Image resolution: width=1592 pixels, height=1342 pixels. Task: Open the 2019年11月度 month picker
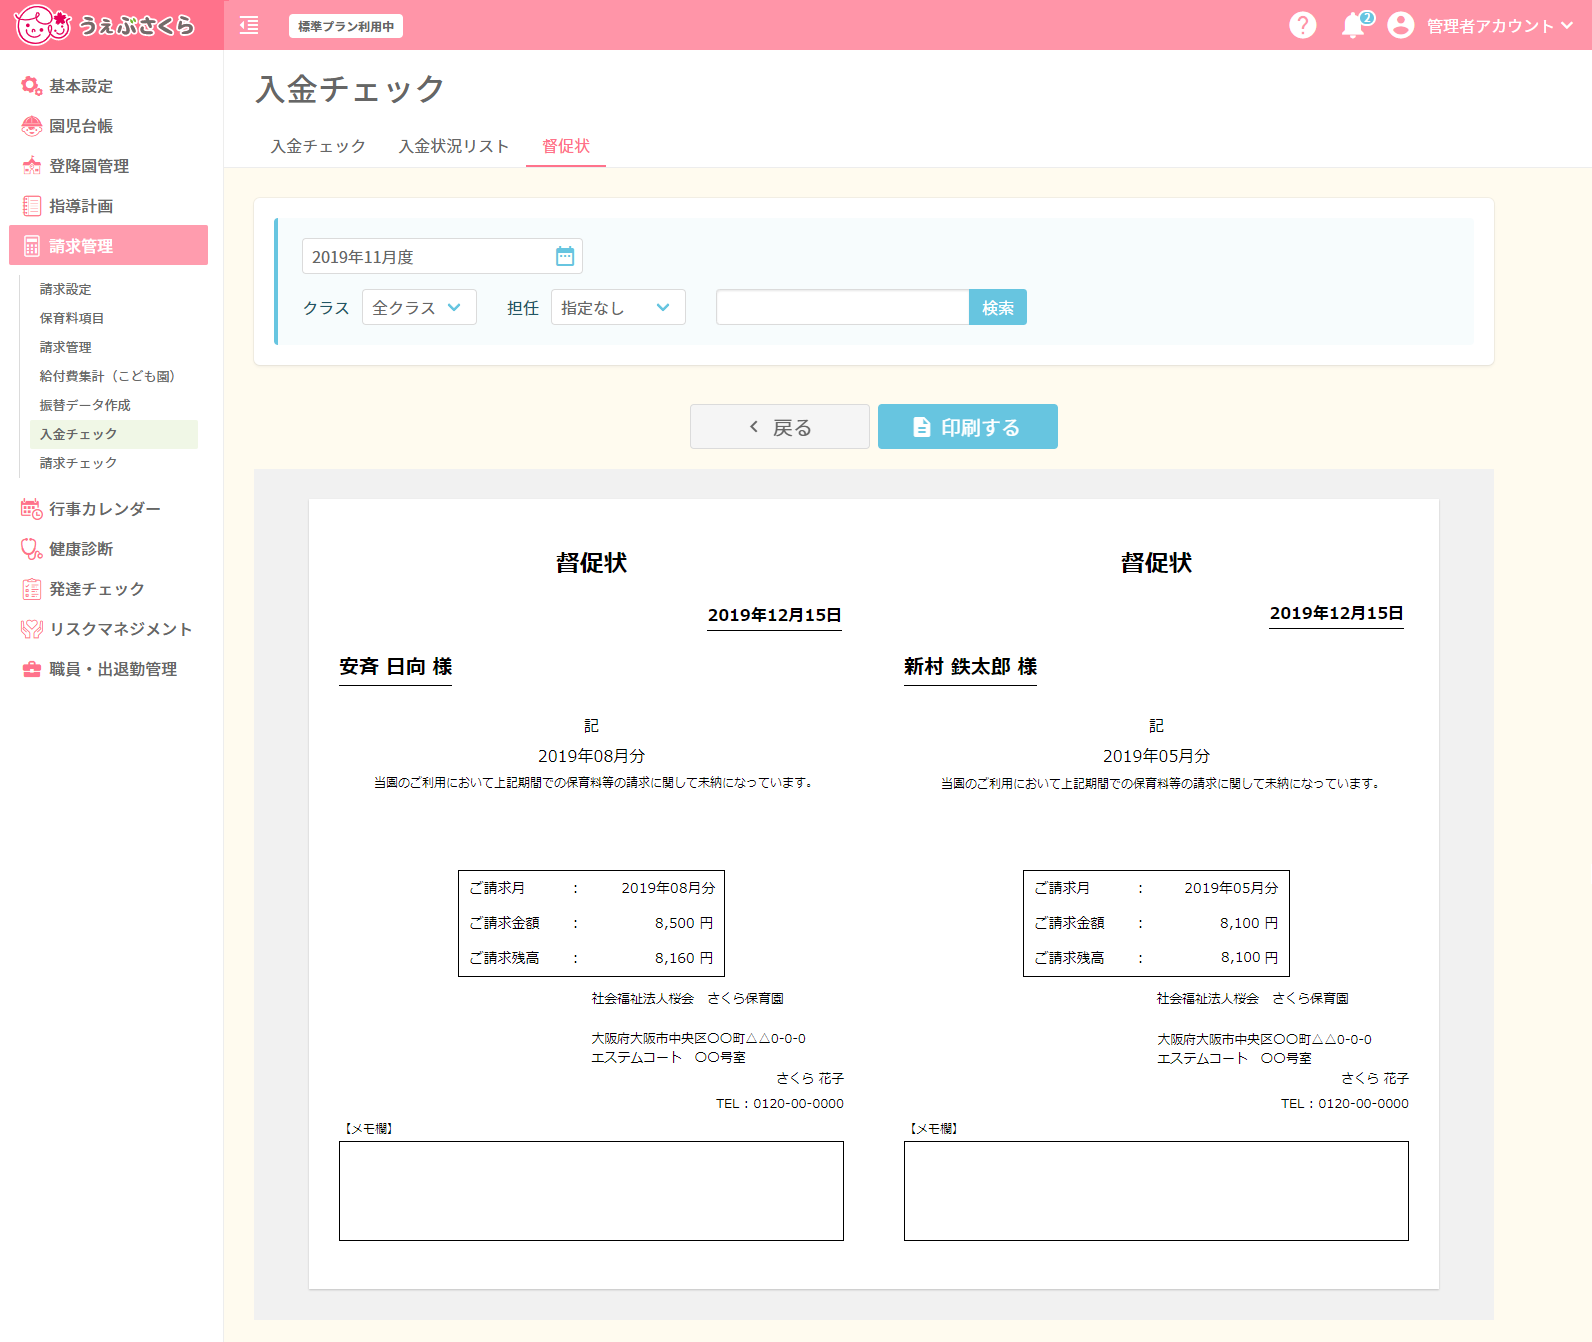tap(442, 256)
